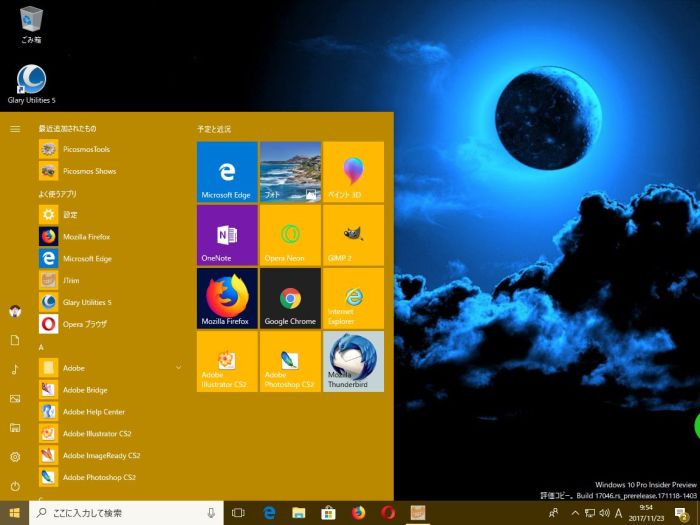This screenshot has width=700, height=525.
Task: Click the Windows Start button
Action: tap(14, 513)
